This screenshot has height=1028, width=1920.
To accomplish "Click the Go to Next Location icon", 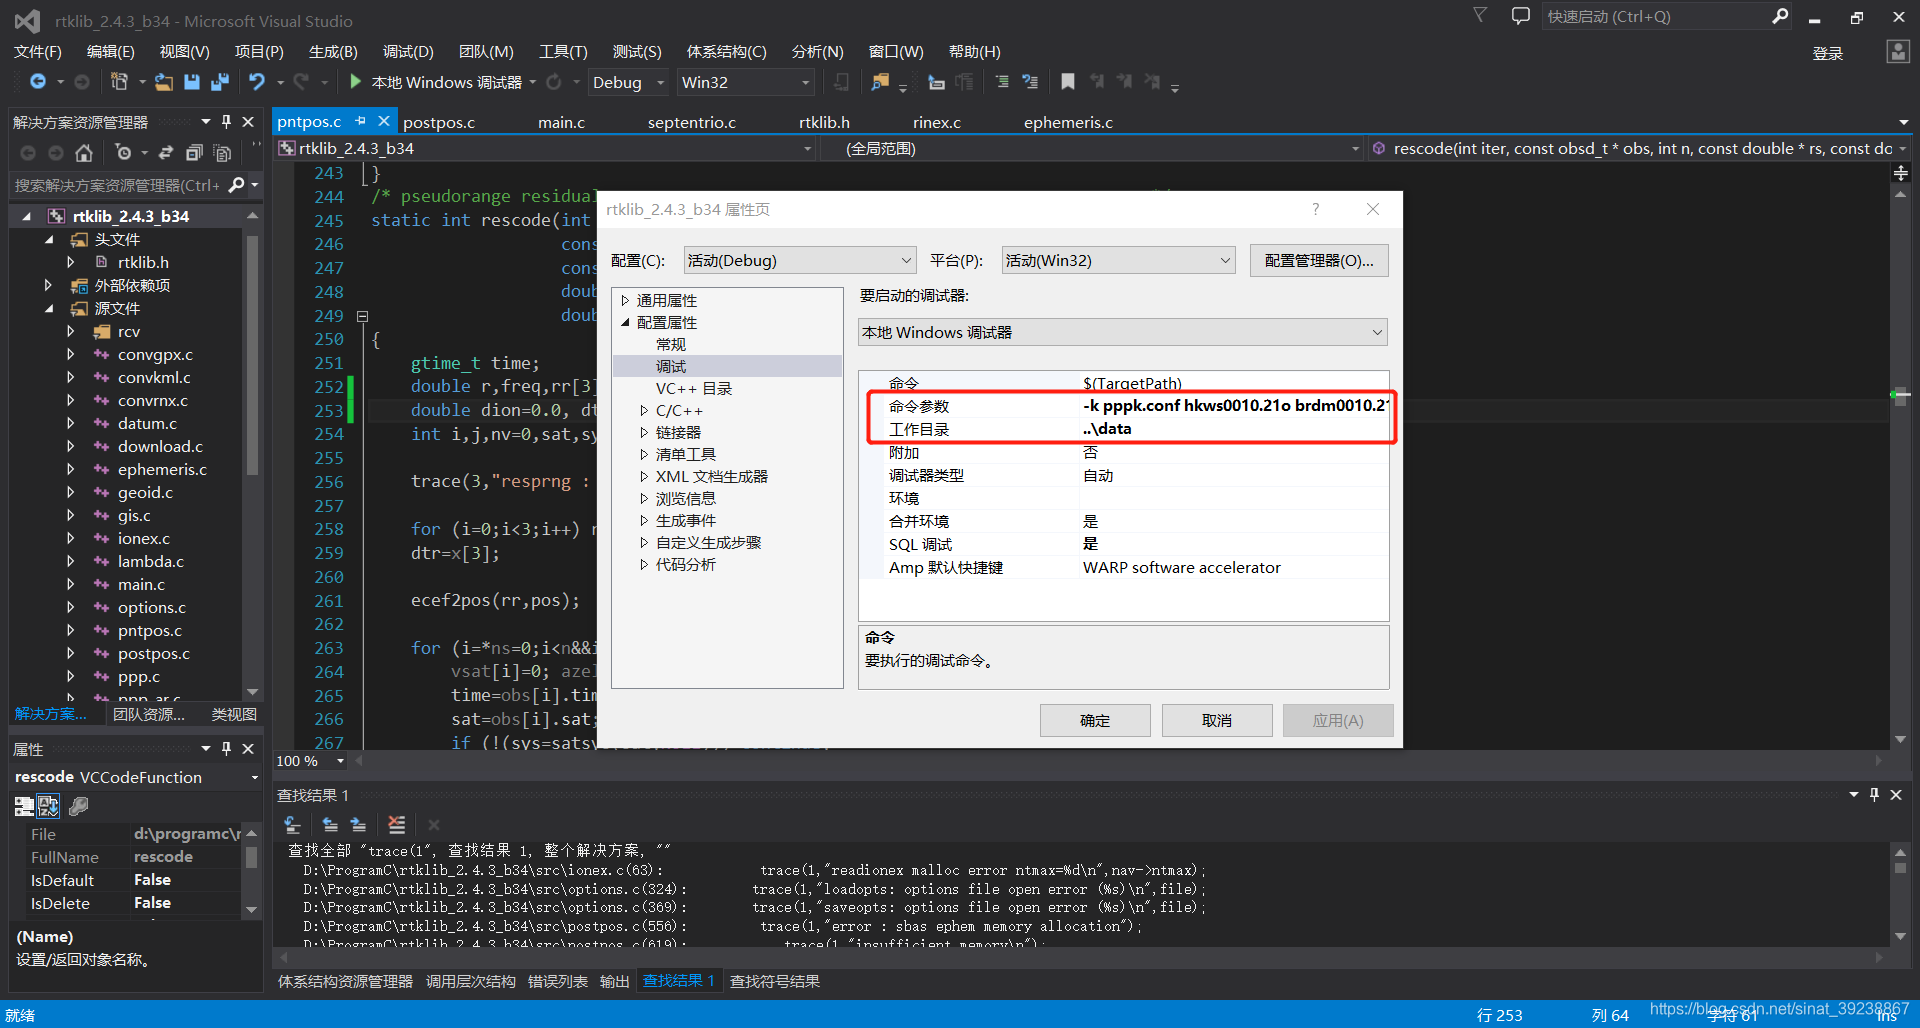I will click(x=358, y=825).
